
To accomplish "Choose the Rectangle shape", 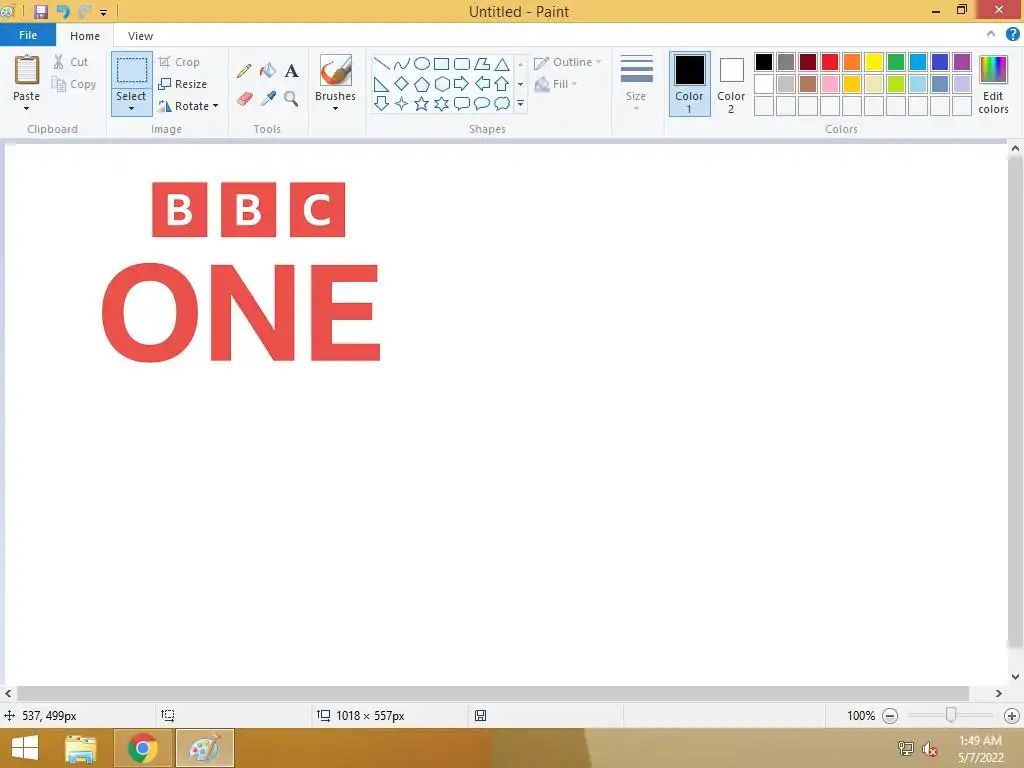I will (x=441, y=63).
